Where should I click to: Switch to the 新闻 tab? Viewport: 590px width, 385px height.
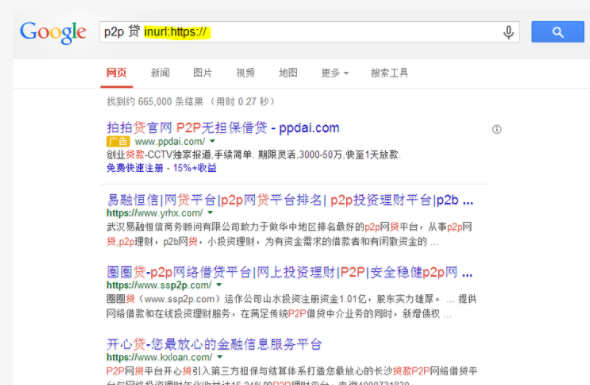(x=160, y=73)
